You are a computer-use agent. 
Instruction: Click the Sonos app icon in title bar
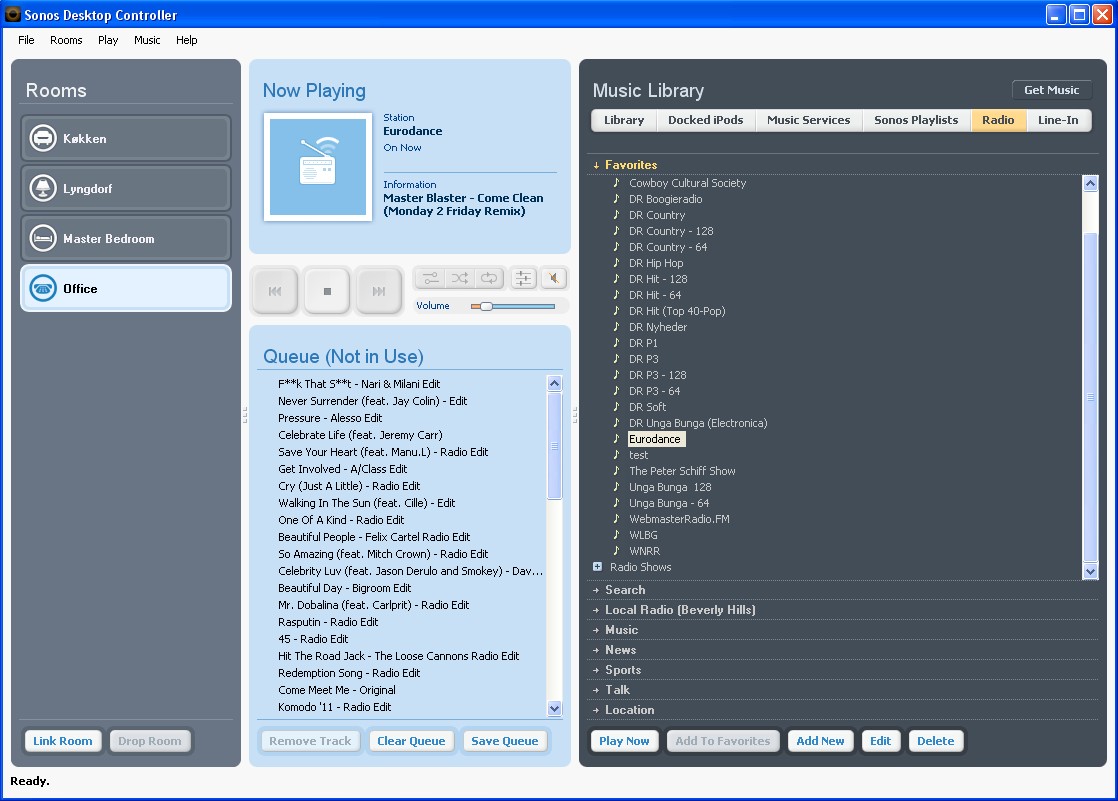(12, 14)
